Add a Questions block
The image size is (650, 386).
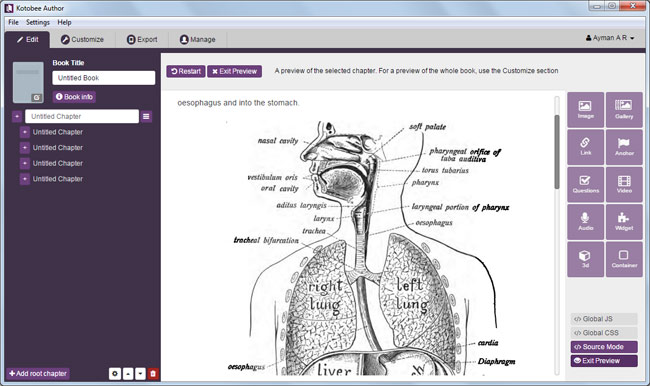(x=585, y=185)
